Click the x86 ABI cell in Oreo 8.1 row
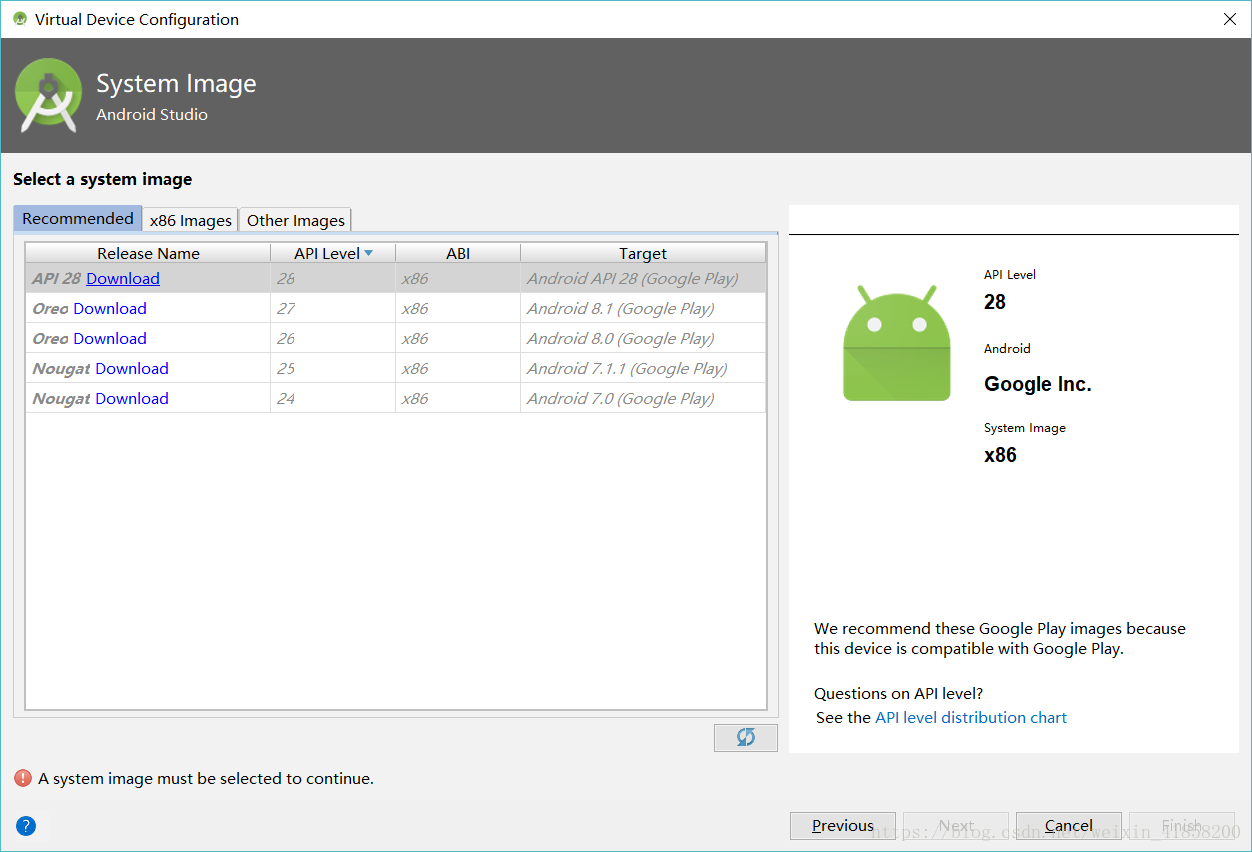Viewport: 1252px width, 852px height. (458, 308)
